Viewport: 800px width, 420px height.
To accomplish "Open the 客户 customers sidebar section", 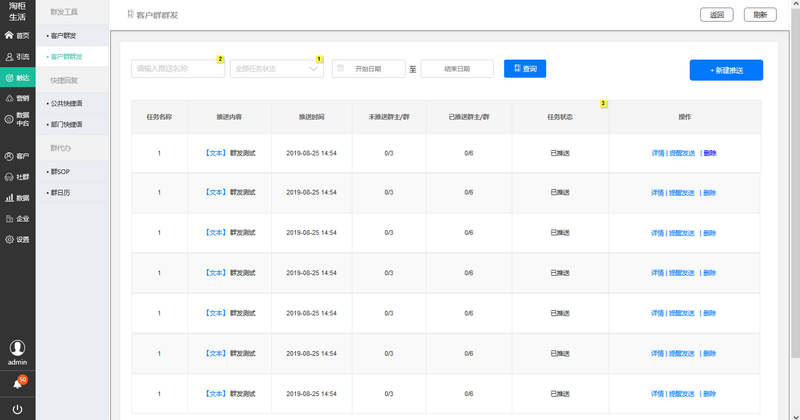I will point(17,156).
